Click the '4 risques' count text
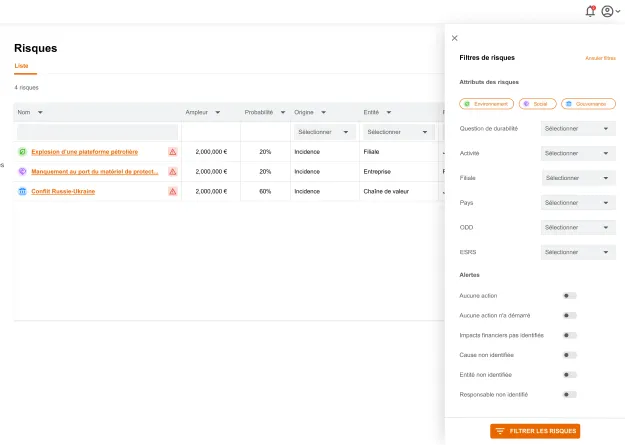 click(x=26, y=88)
